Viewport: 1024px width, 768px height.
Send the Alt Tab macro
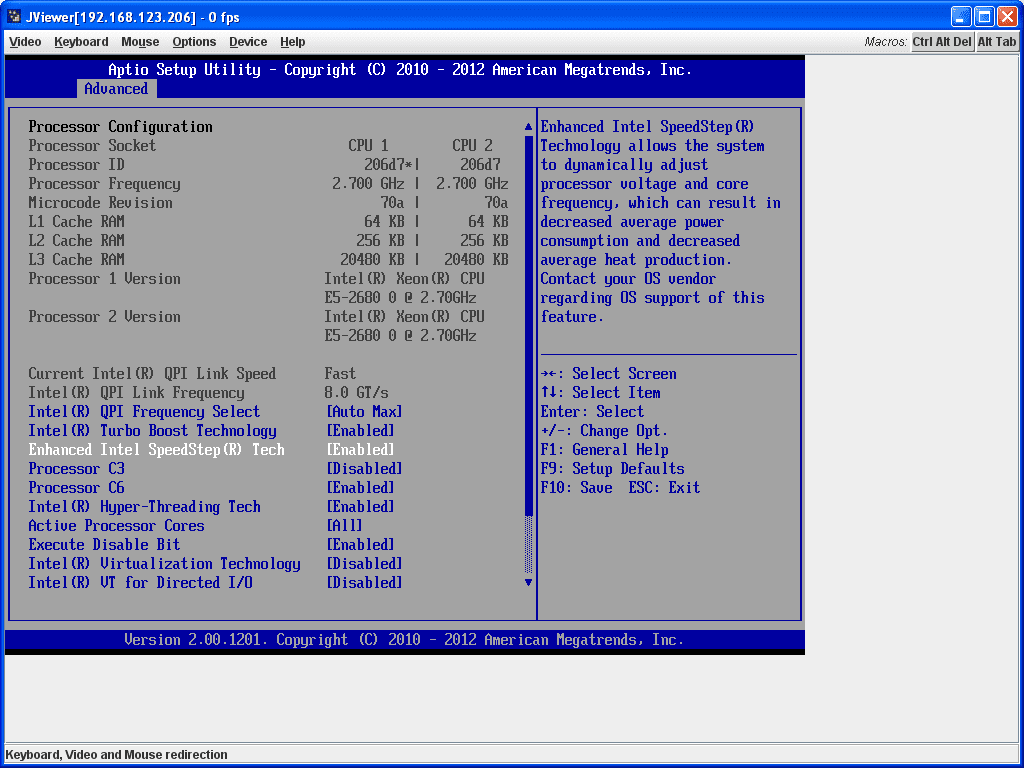[x=997, y=42]
